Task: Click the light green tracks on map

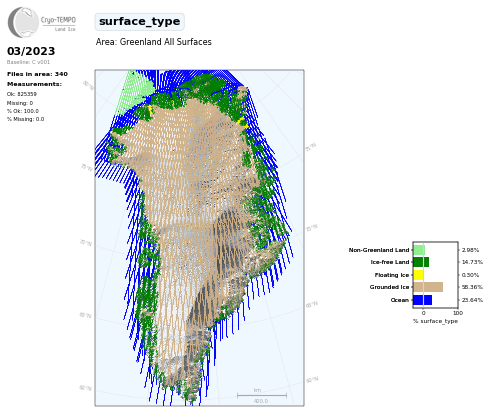Action: click(x=133, y=92)
